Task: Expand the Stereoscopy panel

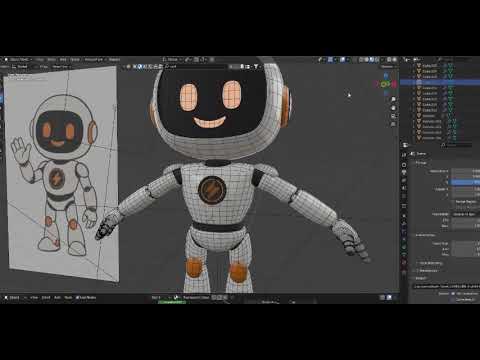Action: click(x=428, y=270)
